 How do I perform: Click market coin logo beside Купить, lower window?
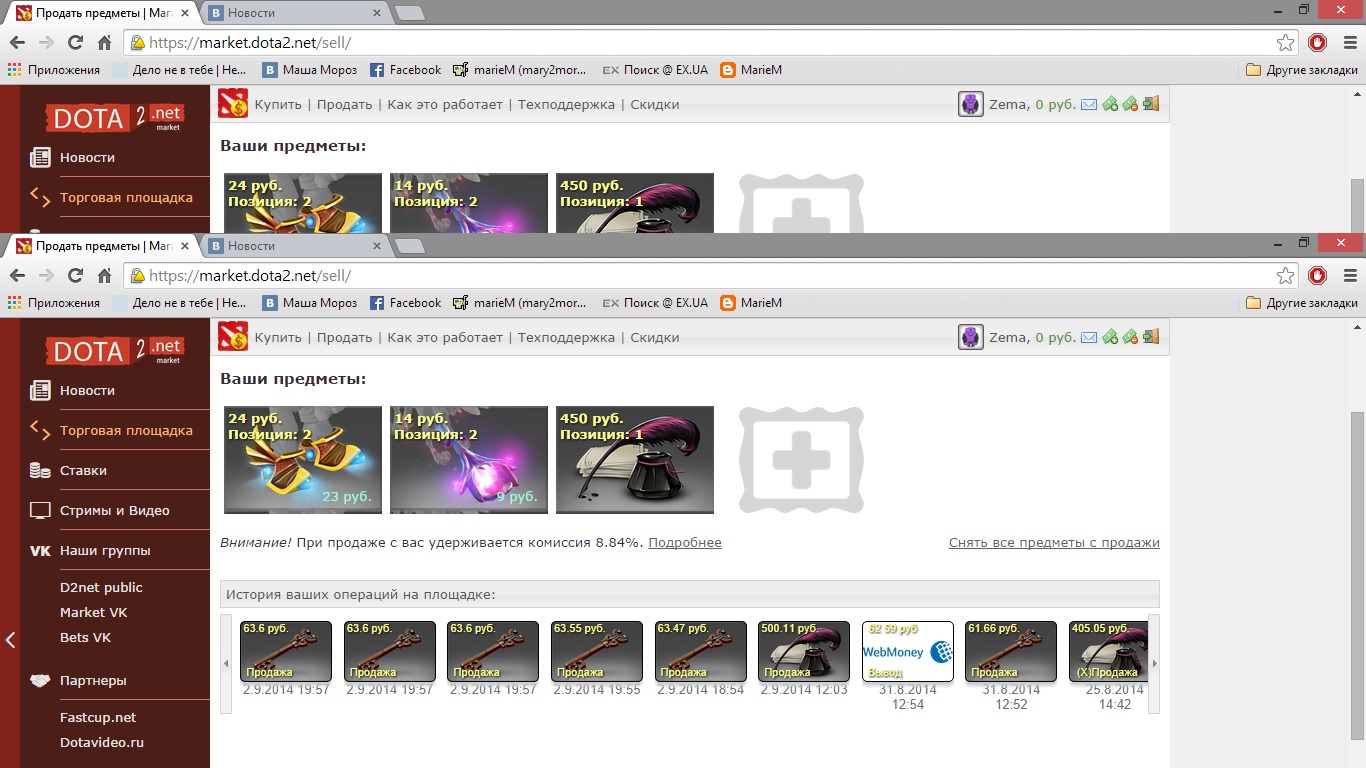coord(233,337)
